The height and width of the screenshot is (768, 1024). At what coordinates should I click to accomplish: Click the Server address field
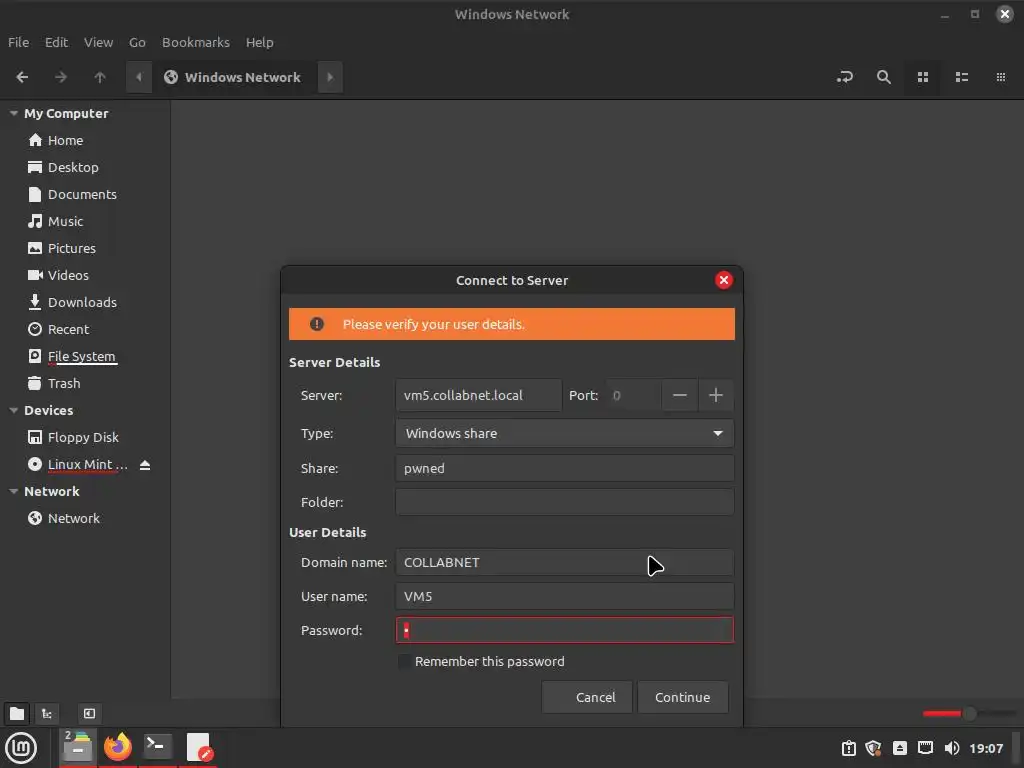point(479,395)
